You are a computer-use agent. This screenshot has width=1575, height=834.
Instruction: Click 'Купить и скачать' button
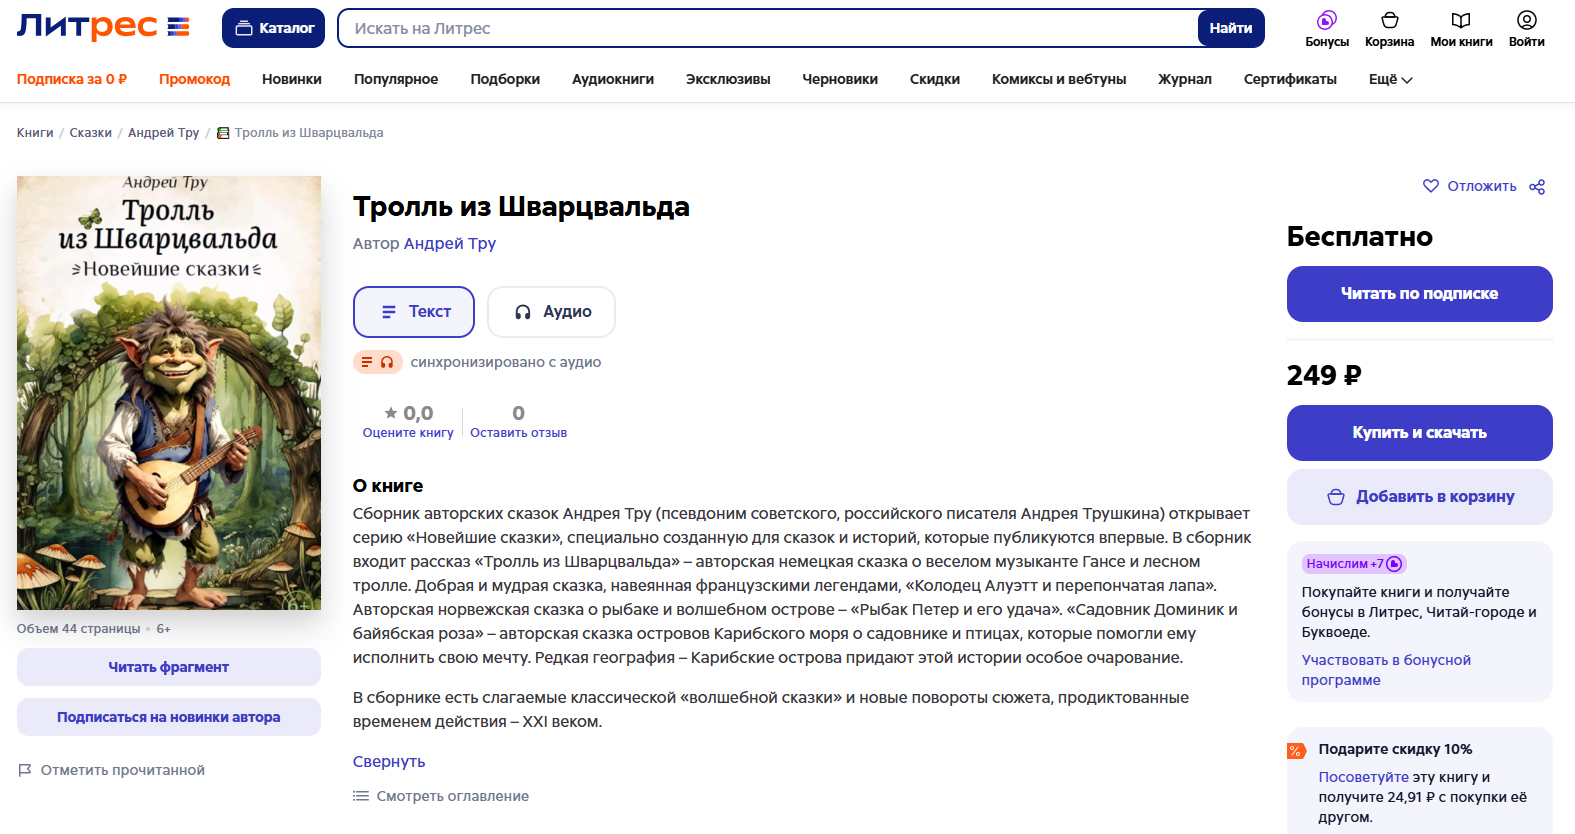(x=1419, y=433)
